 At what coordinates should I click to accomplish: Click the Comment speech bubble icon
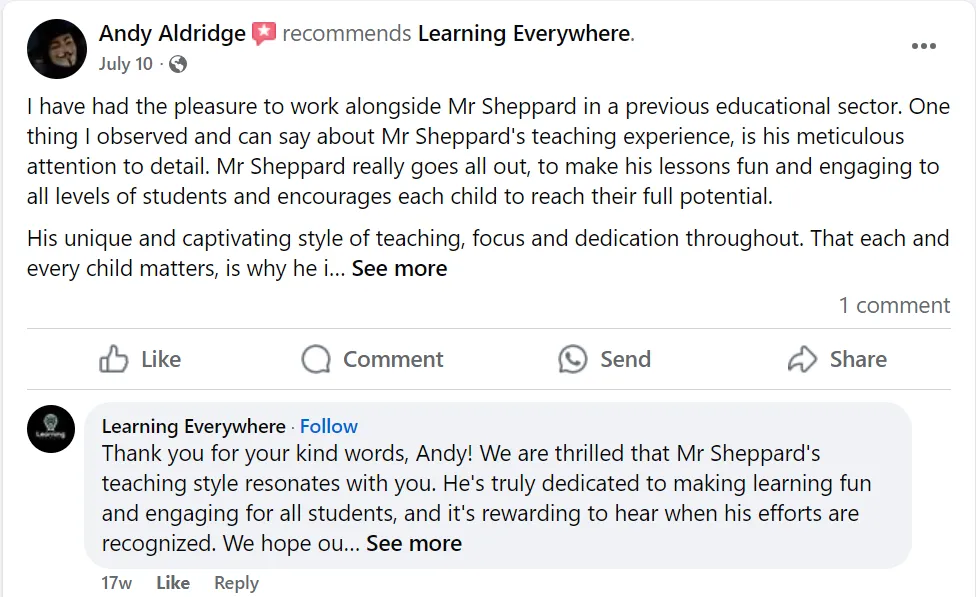click(x=316, y=359)
